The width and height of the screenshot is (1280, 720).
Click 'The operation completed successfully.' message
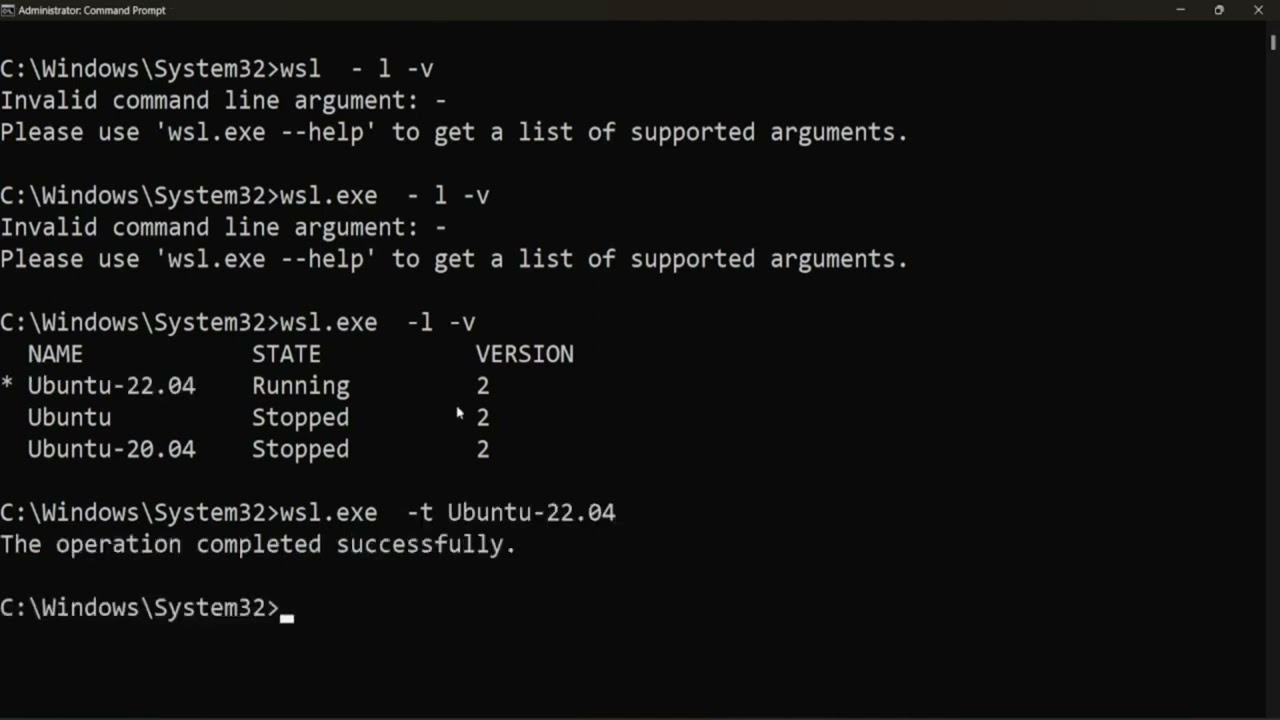(258, 545)
